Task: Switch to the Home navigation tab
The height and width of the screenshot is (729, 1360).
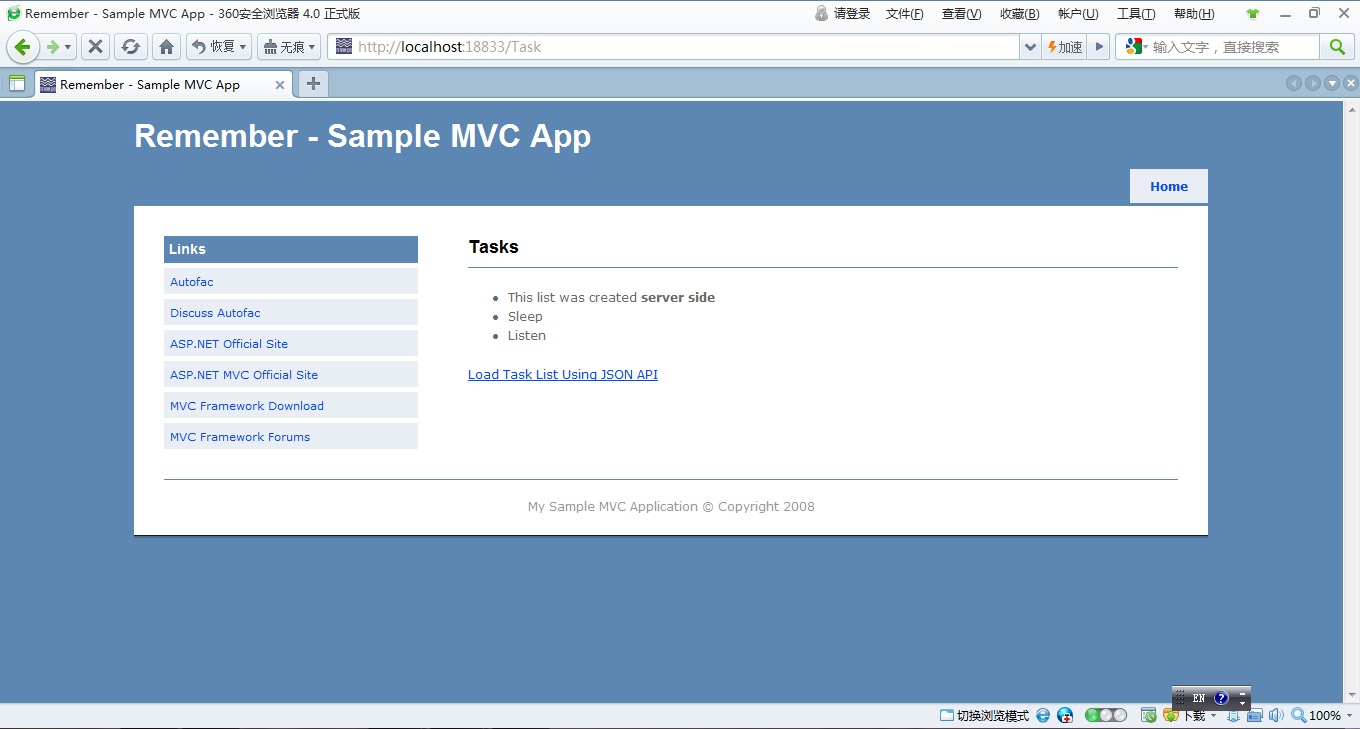Action: [1168, 186]
